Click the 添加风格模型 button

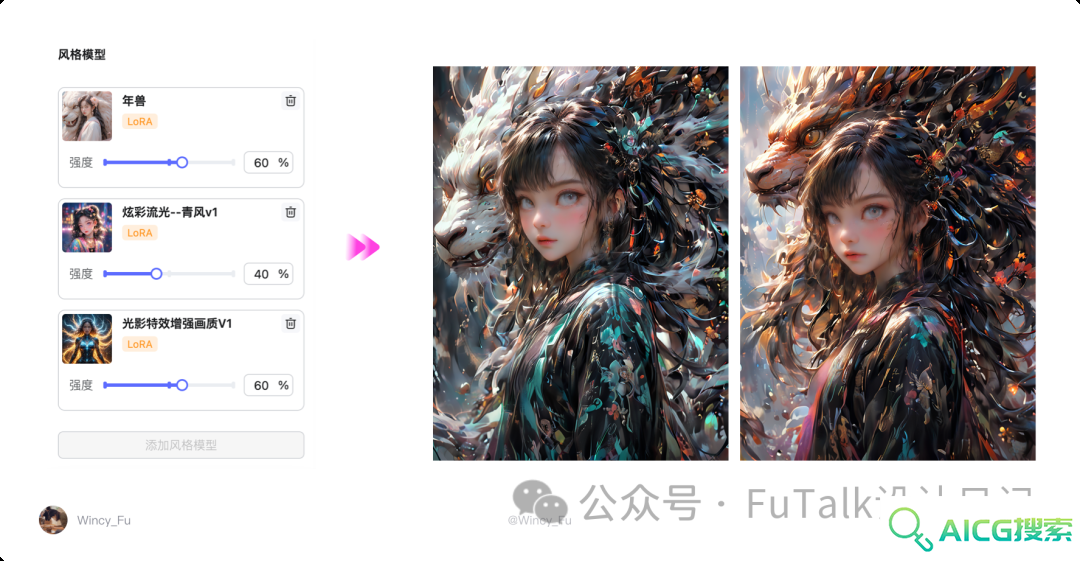[181, 445]
